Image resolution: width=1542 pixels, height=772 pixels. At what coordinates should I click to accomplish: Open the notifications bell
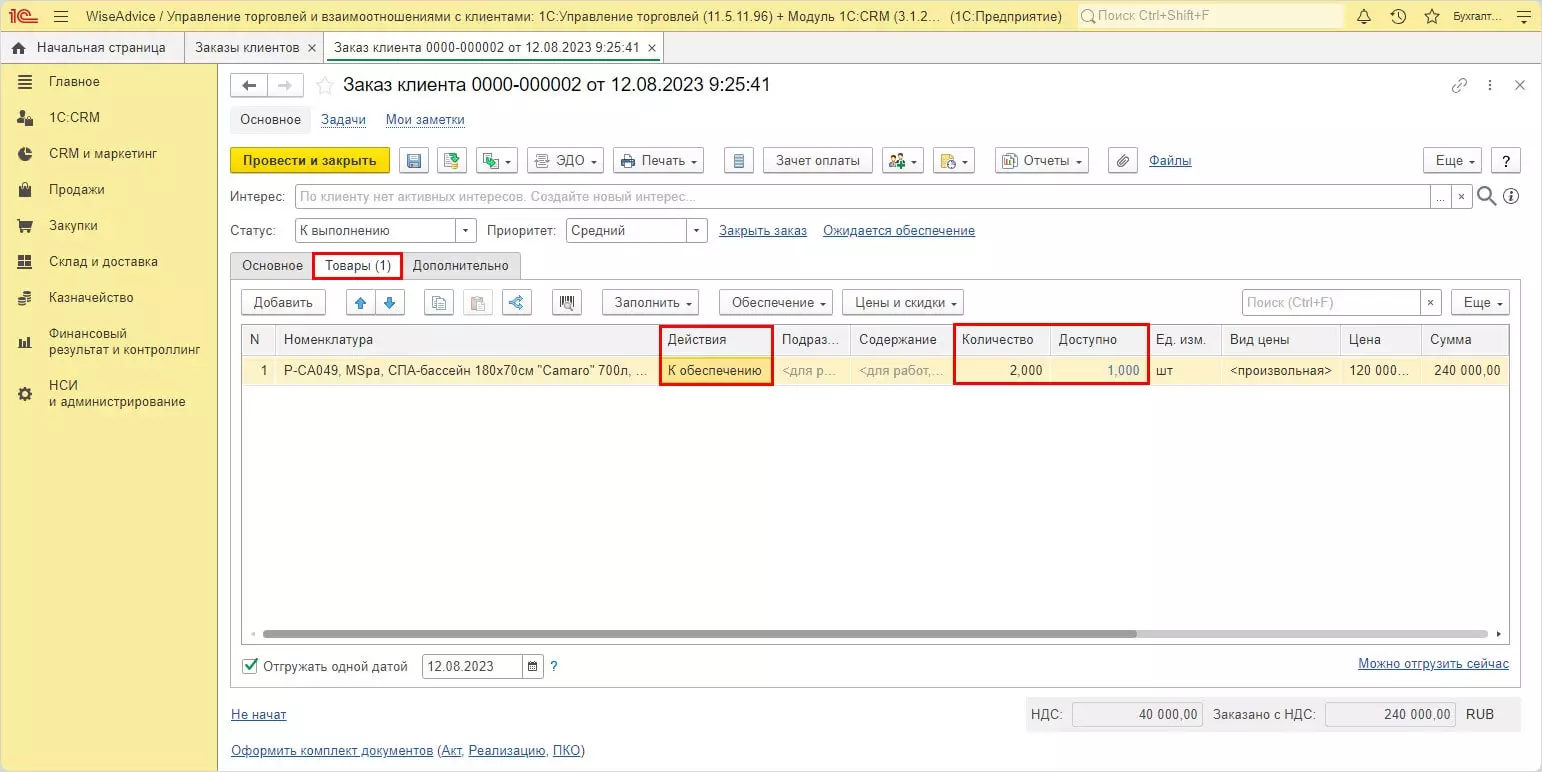pyautogui.click(x=1365, y=16)
